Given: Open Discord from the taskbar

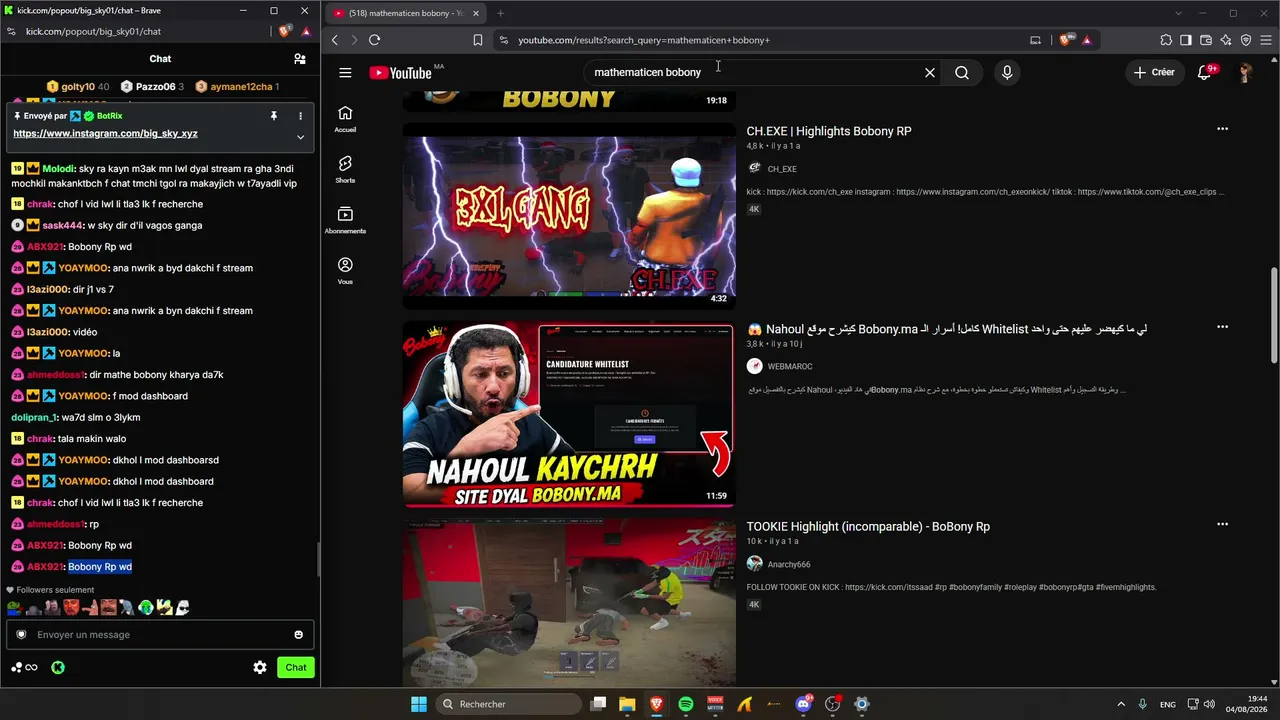Looking at the screenshot, I should tap(803, 704).
